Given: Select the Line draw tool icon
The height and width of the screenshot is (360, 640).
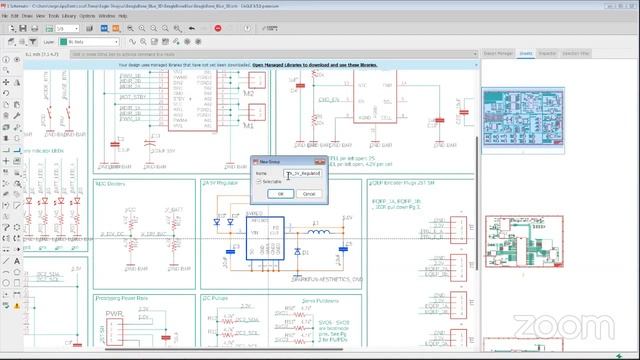Looking at the screenshot, I should (6, 260).
